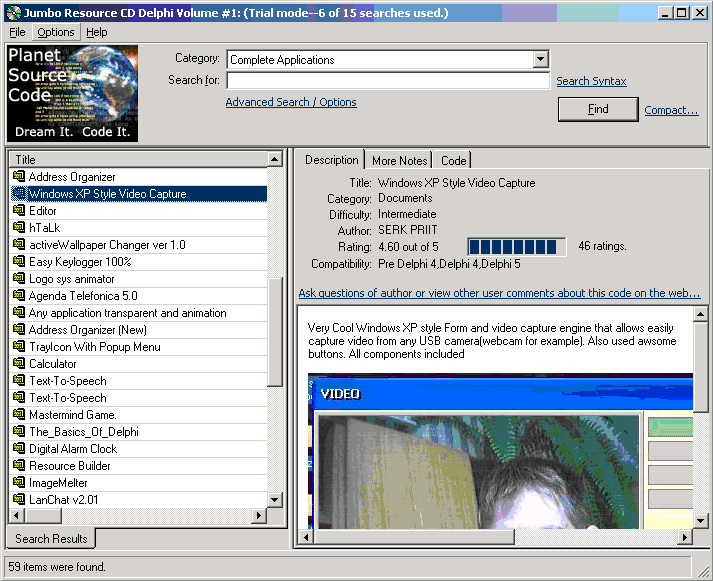Open the Options menu
Image resolution: width=713 pixels, height=581 pixels.
point(55,32)
